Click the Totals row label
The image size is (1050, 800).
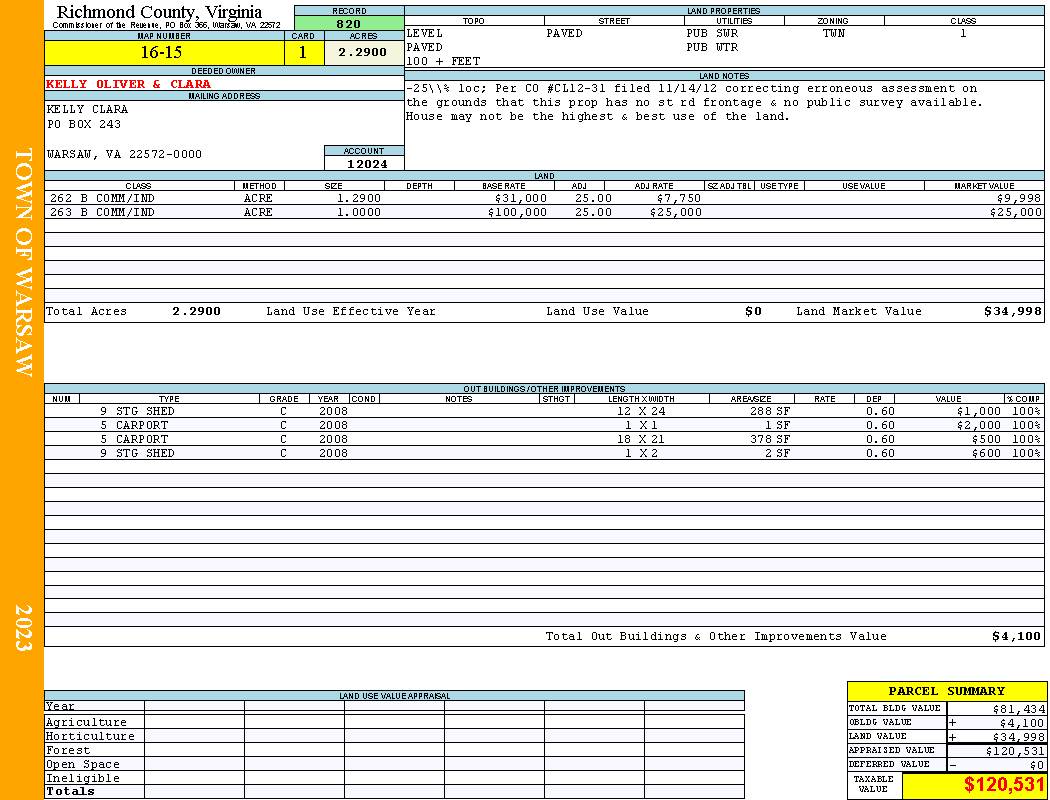[70, 791]
